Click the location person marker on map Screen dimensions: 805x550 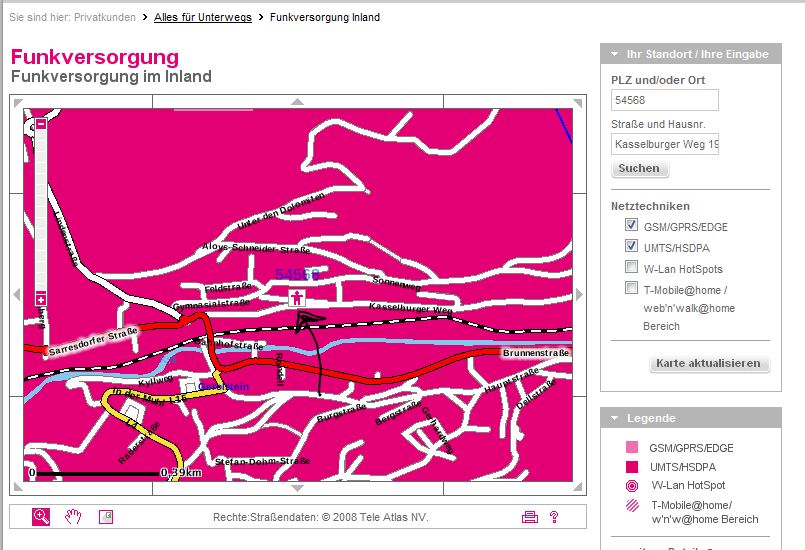(297, 297)
